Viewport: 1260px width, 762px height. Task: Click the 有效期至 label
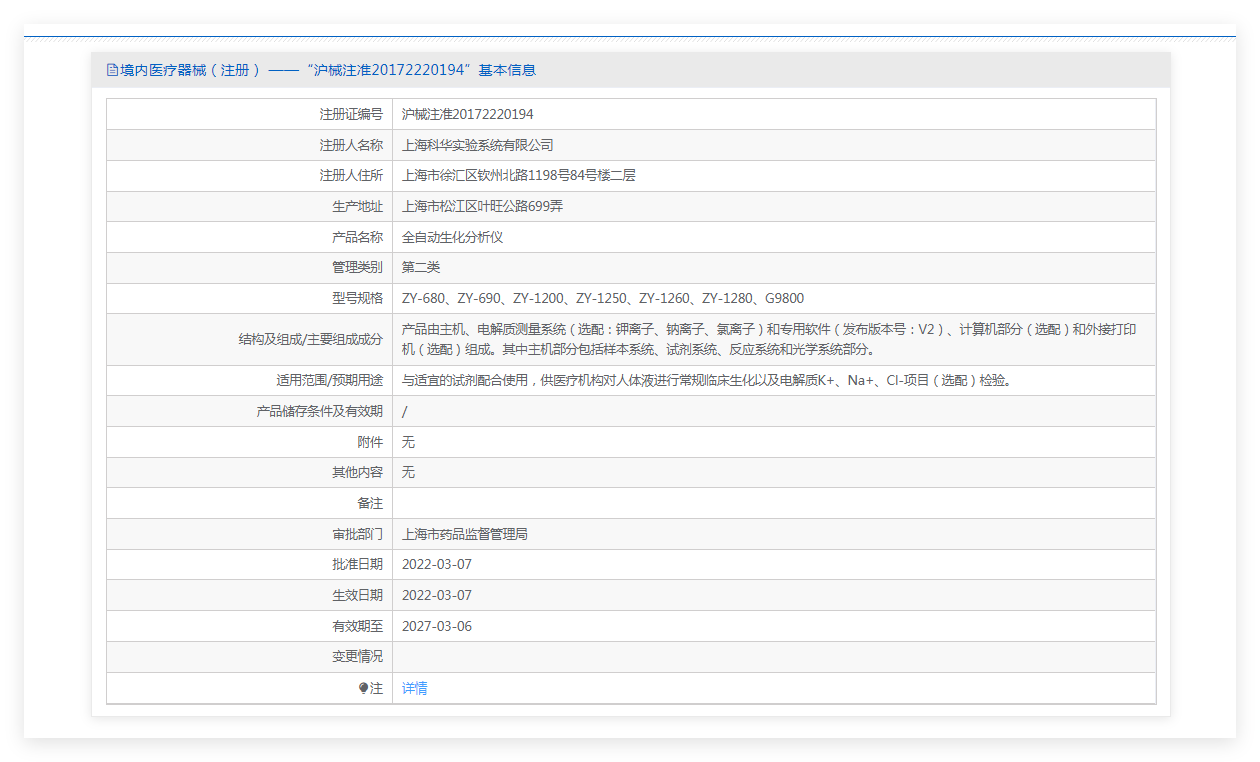[x=357, y=626]
